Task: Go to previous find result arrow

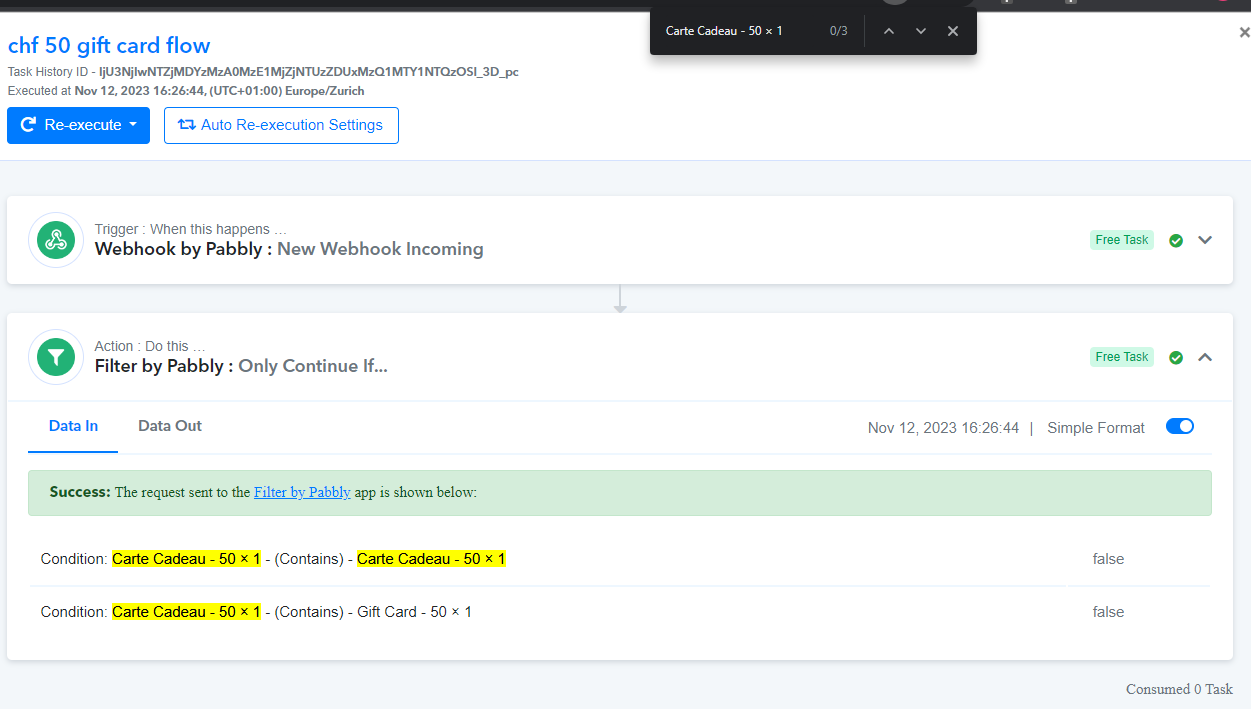Action: (x=889, y=31)
